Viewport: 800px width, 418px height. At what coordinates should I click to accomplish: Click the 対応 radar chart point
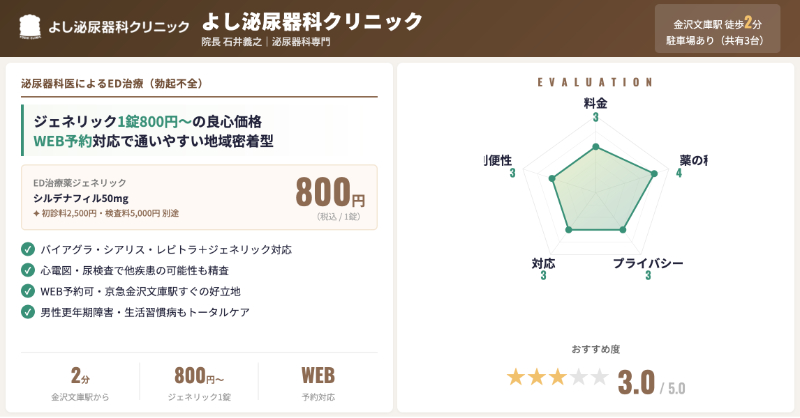(x=569, y=230)
